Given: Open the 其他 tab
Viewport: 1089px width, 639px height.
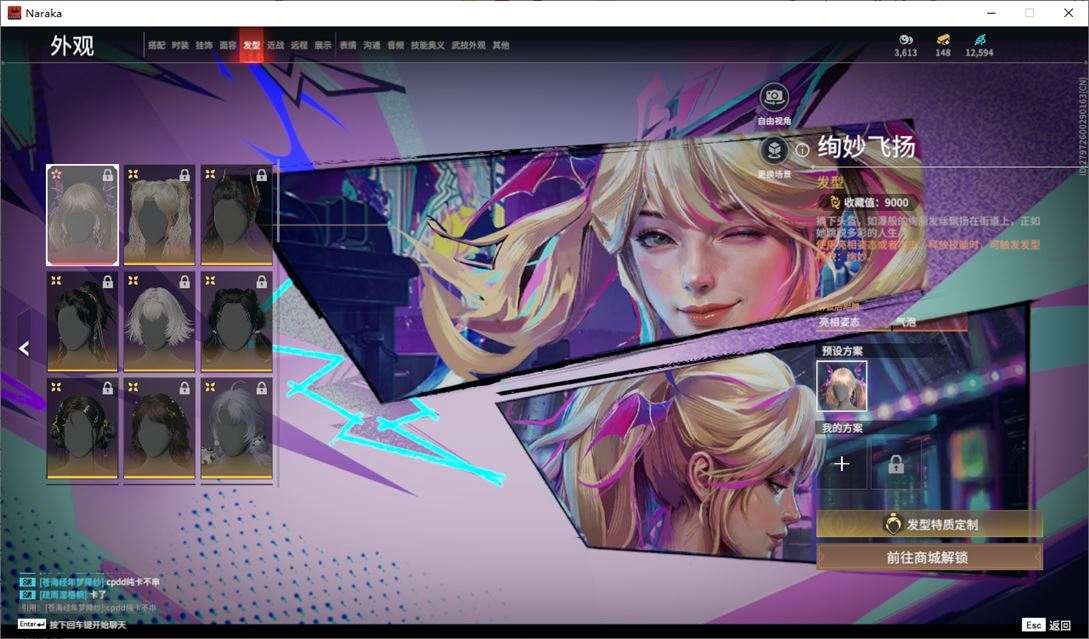Looking at the screenshot, I should click(501, 45).
